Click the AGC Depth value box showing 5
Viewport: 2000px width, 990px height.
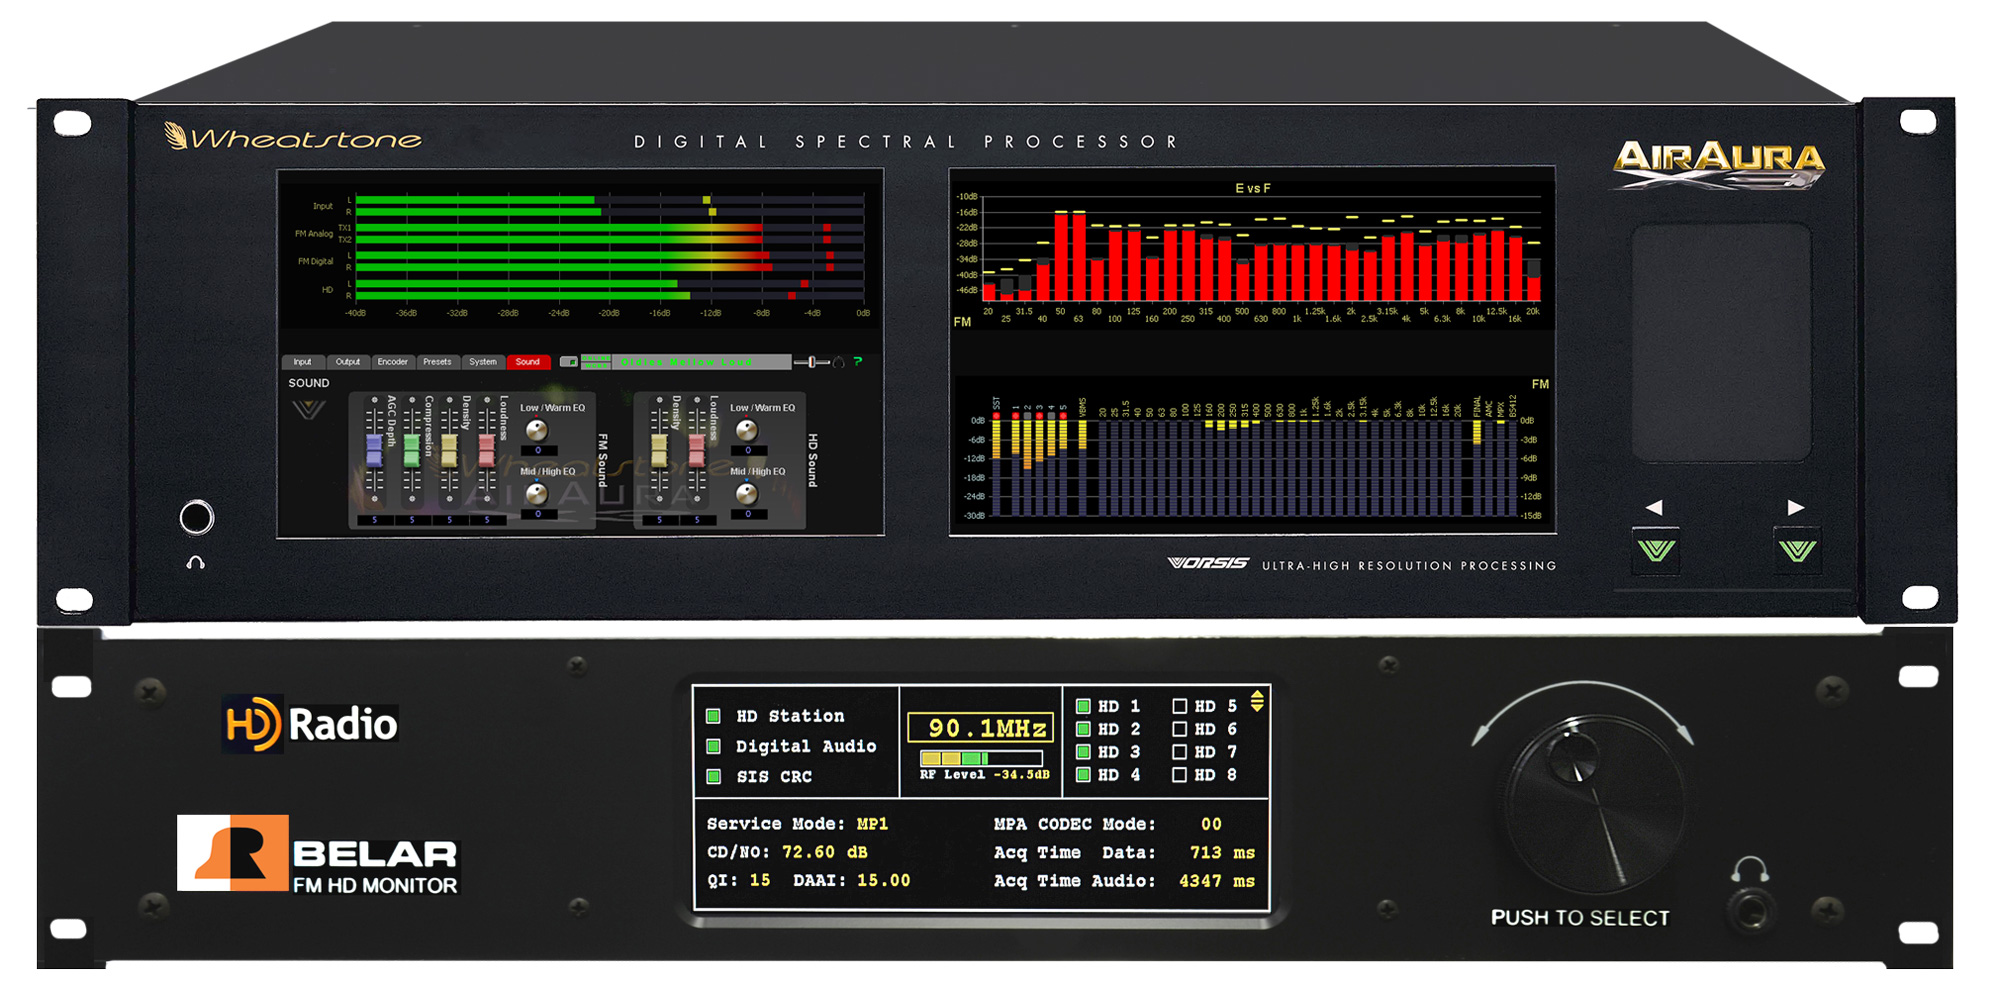click(374, 520)
